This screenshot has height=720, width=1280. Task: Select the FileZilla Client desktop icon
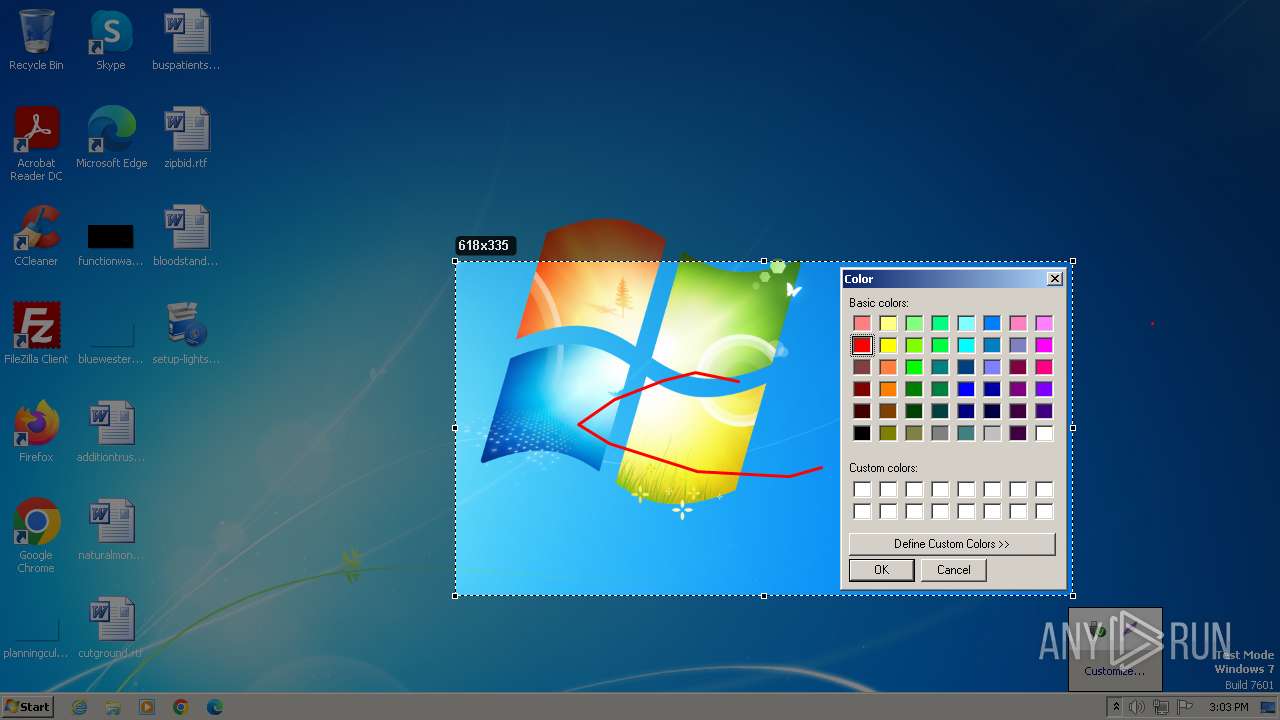pyautogui.click(x=36, y=334)
